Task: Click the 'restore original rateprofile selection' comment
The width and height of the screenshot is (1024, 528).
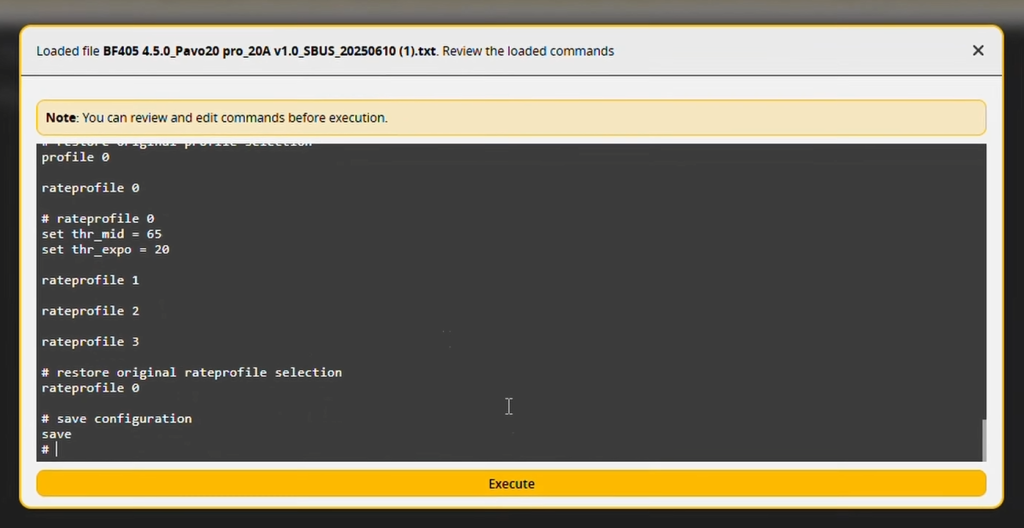Action: click(x=192, y=372)
